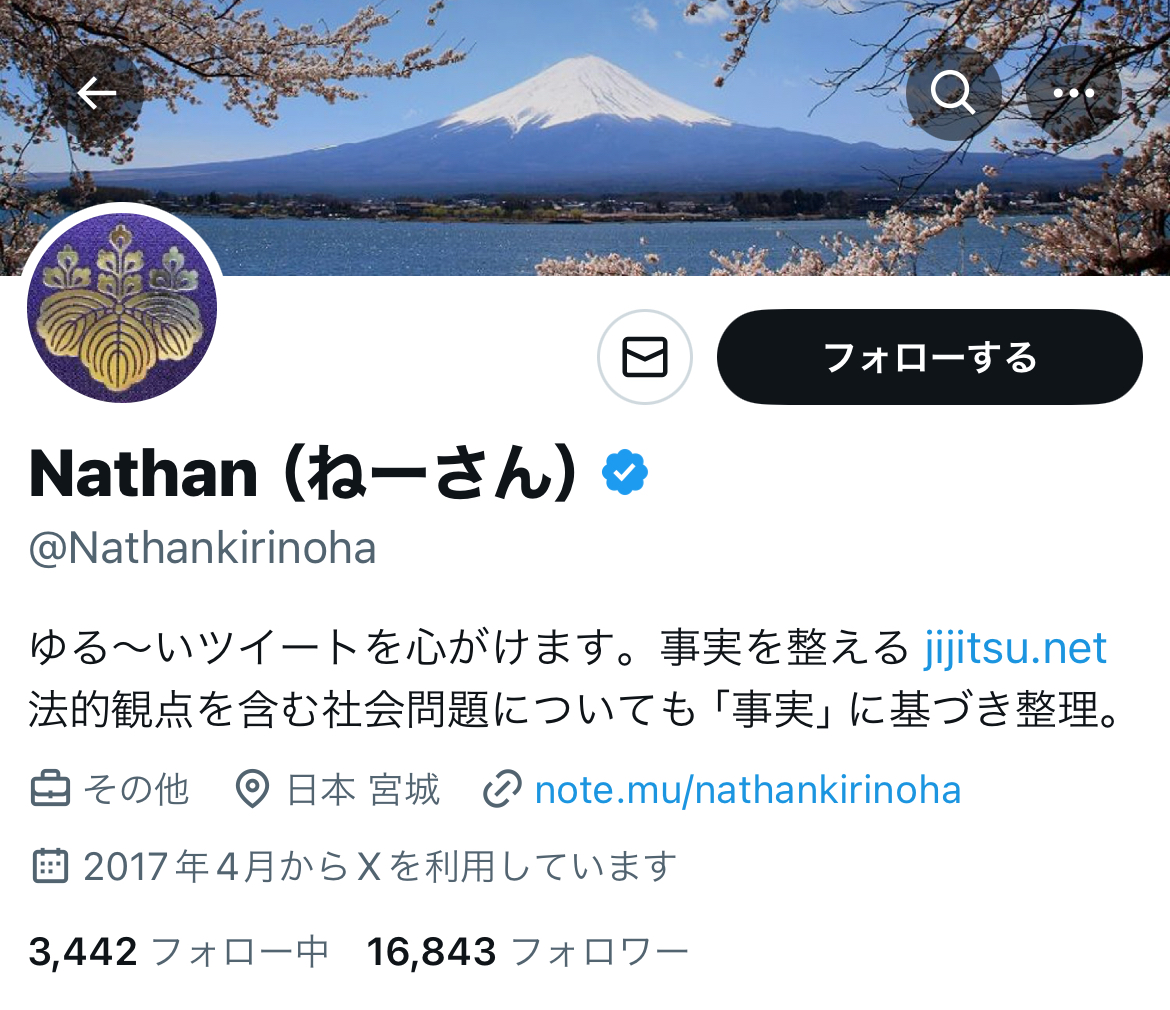The image size is (1170, 1010).
Task: View the 16,843 フォロワー list
Action: (528, 952)
